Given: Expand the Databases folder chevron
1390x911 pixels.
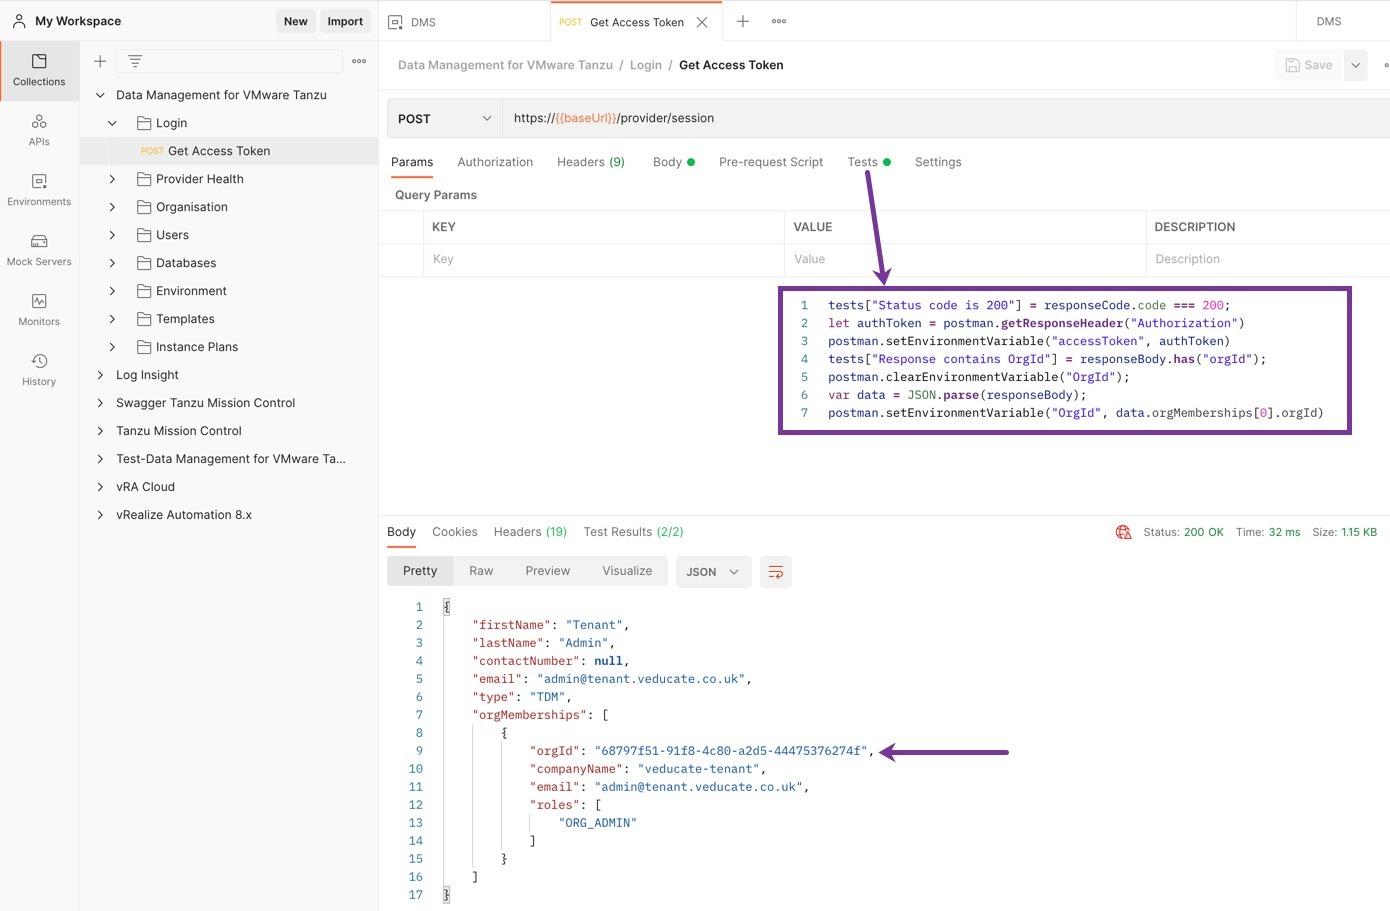Looking at the screenshot, I should click(112, 263).
